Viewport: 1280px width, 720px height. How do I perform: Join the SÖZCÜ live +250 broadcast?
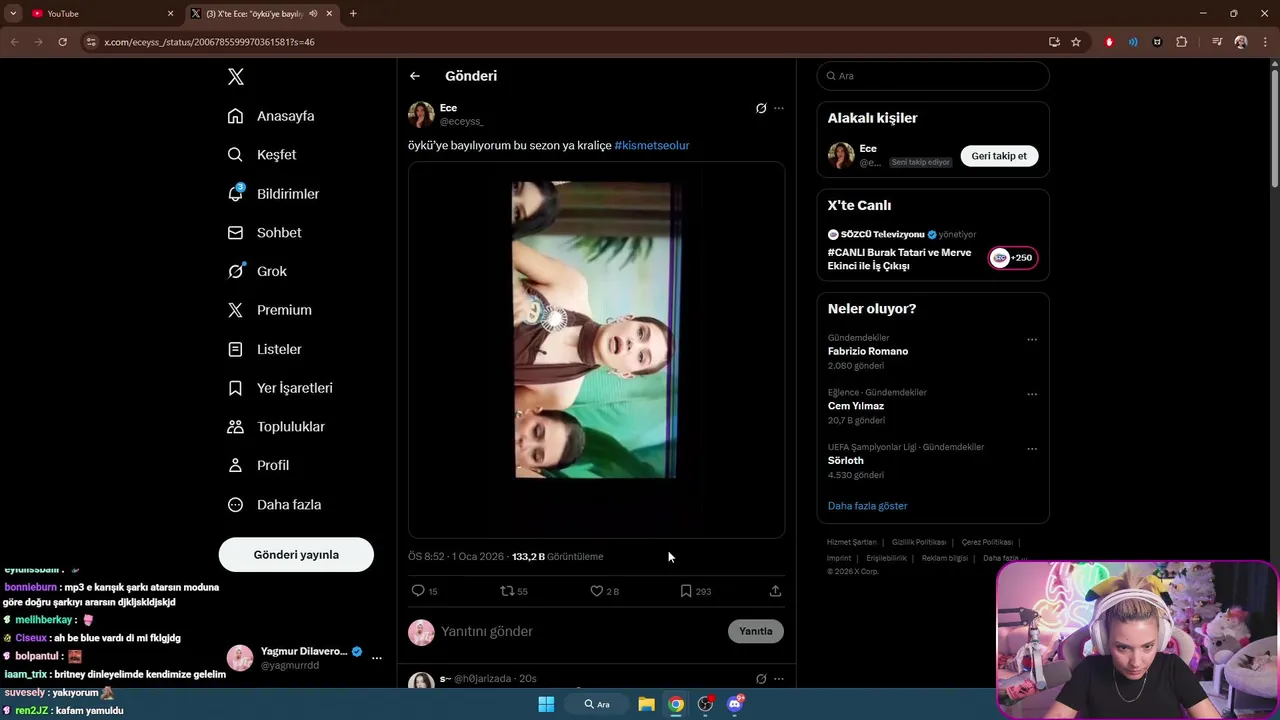pos(1013,258)
